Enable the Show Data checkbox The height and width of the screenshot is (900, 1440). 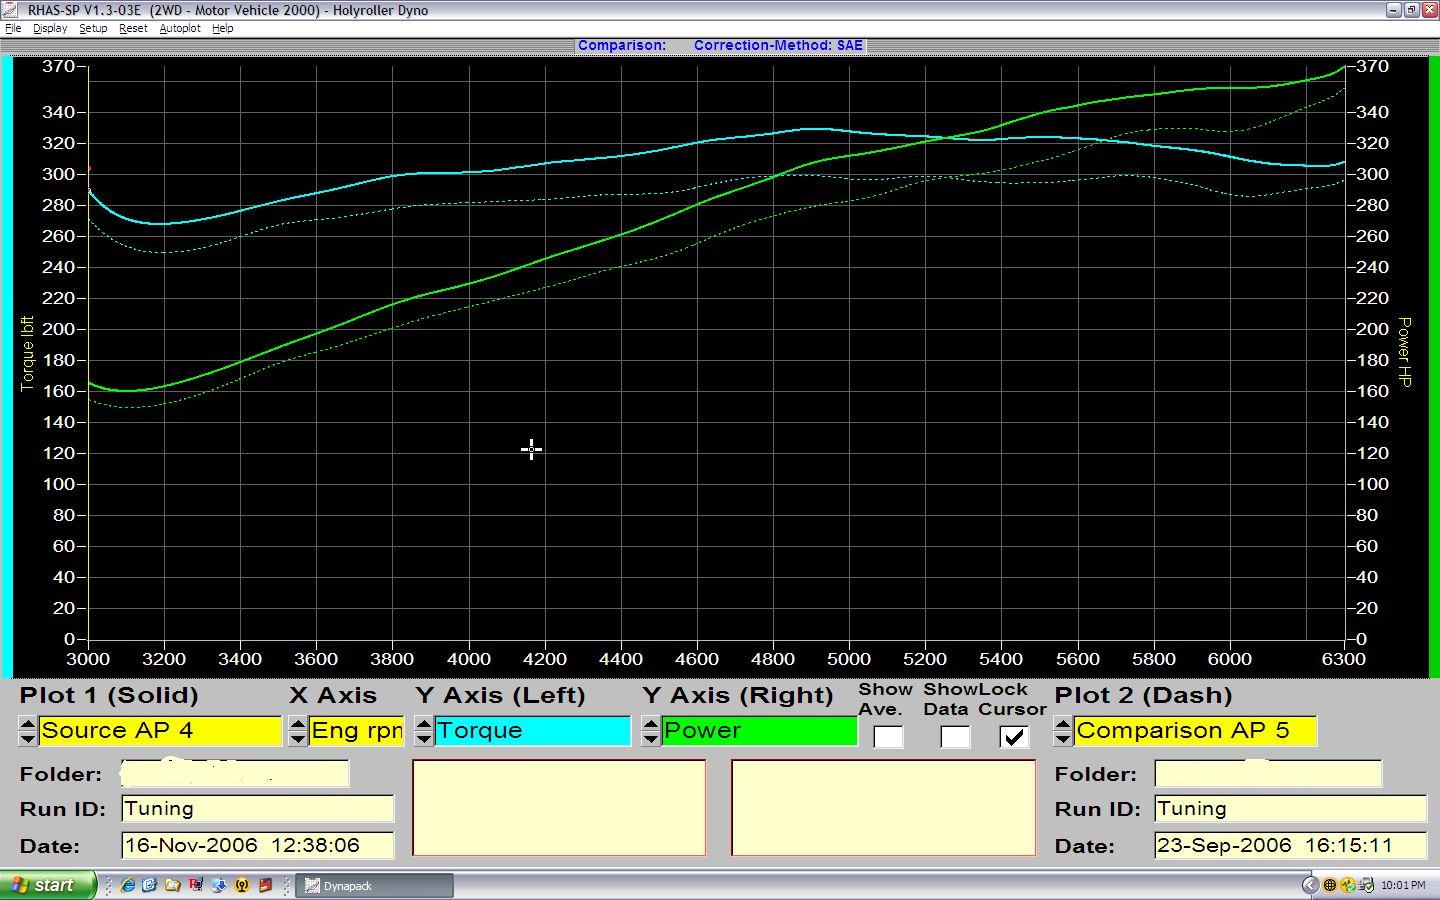955,737
